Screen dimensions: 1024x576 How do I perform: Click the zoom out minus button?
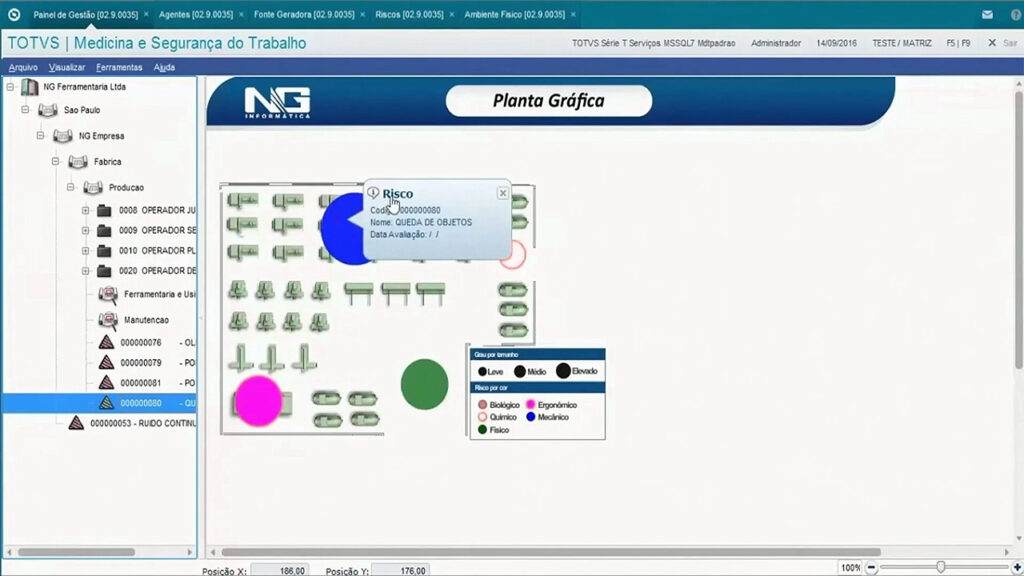(871, 568)
